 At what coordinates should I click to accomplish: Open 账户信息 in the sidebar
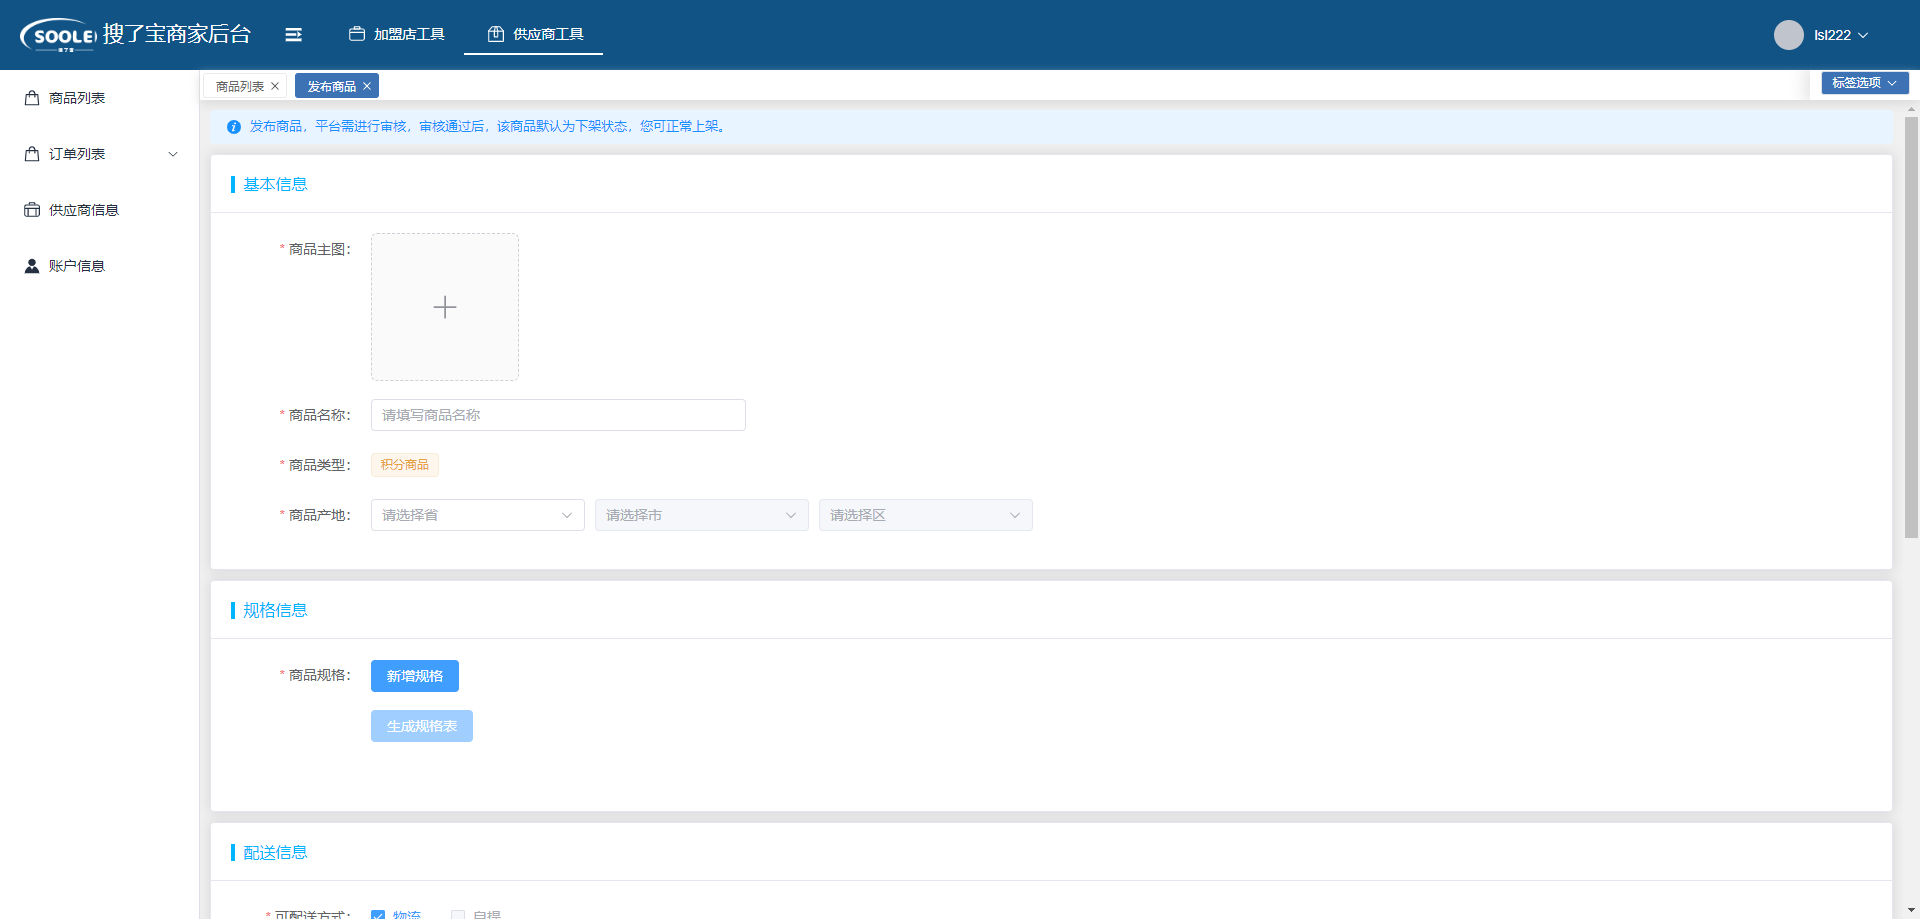coord(99,266)
